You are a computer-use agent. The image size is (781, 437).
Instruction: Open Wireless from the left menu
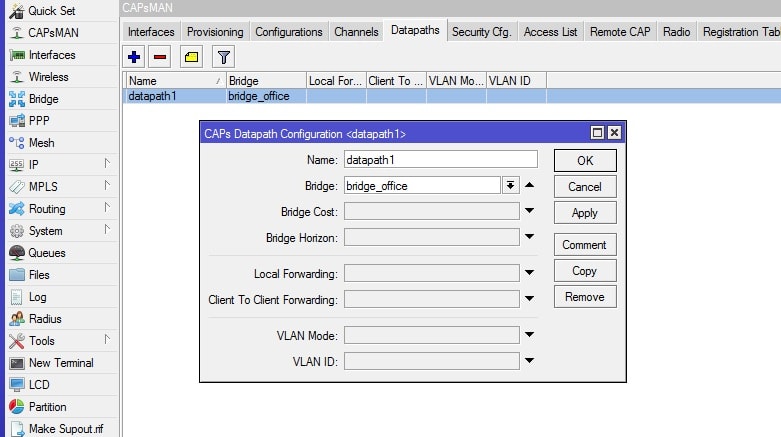tap(48, 77)
